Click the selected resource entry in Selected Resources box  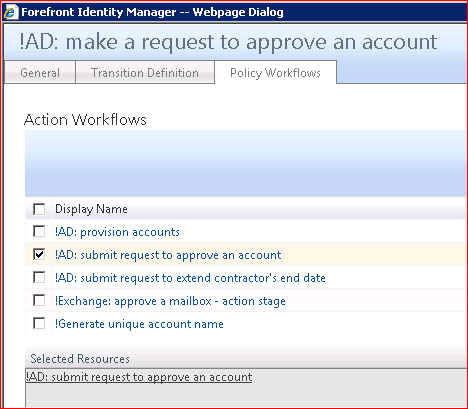(139, 377)
